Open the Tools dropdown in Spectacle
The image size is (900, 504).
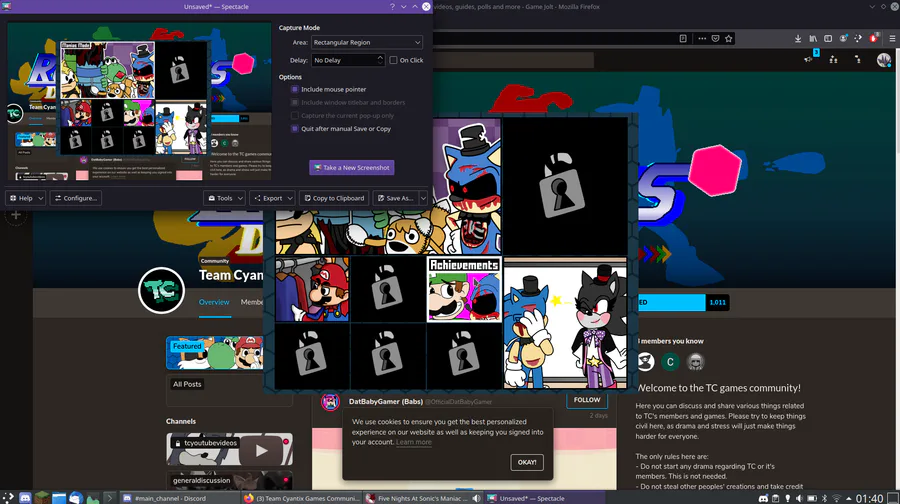click(224, 198)
